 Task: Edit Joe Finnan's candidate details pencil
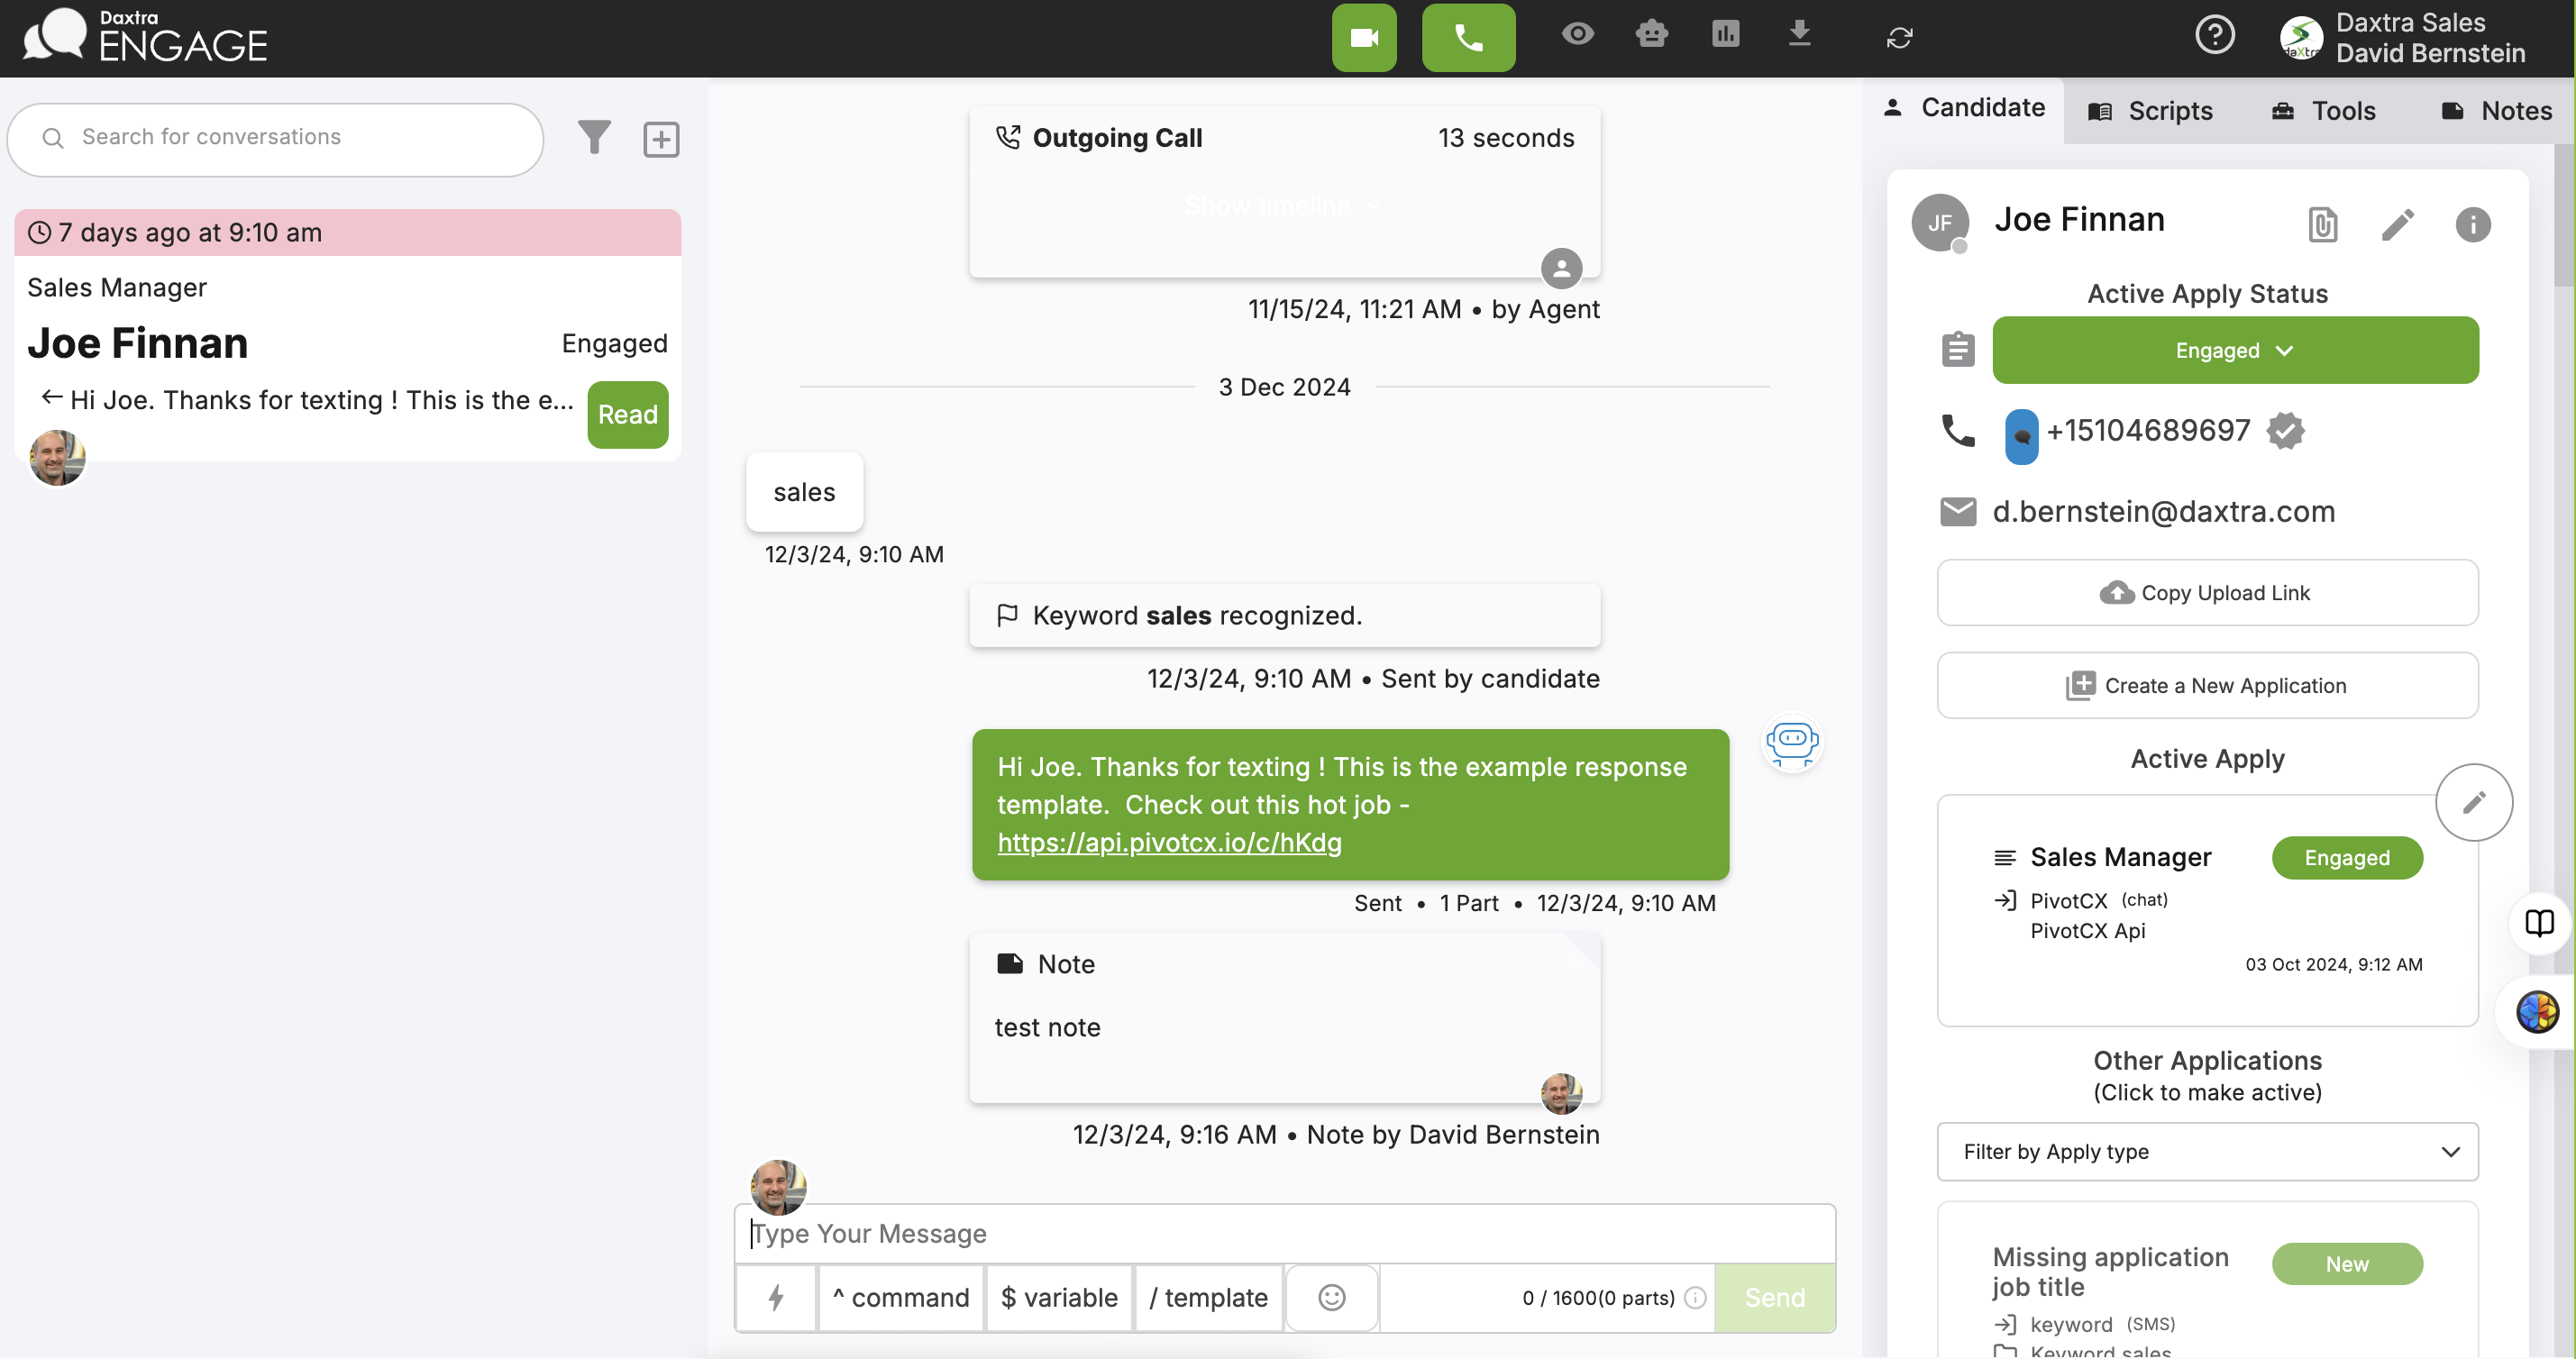(x=2397, y=224)
